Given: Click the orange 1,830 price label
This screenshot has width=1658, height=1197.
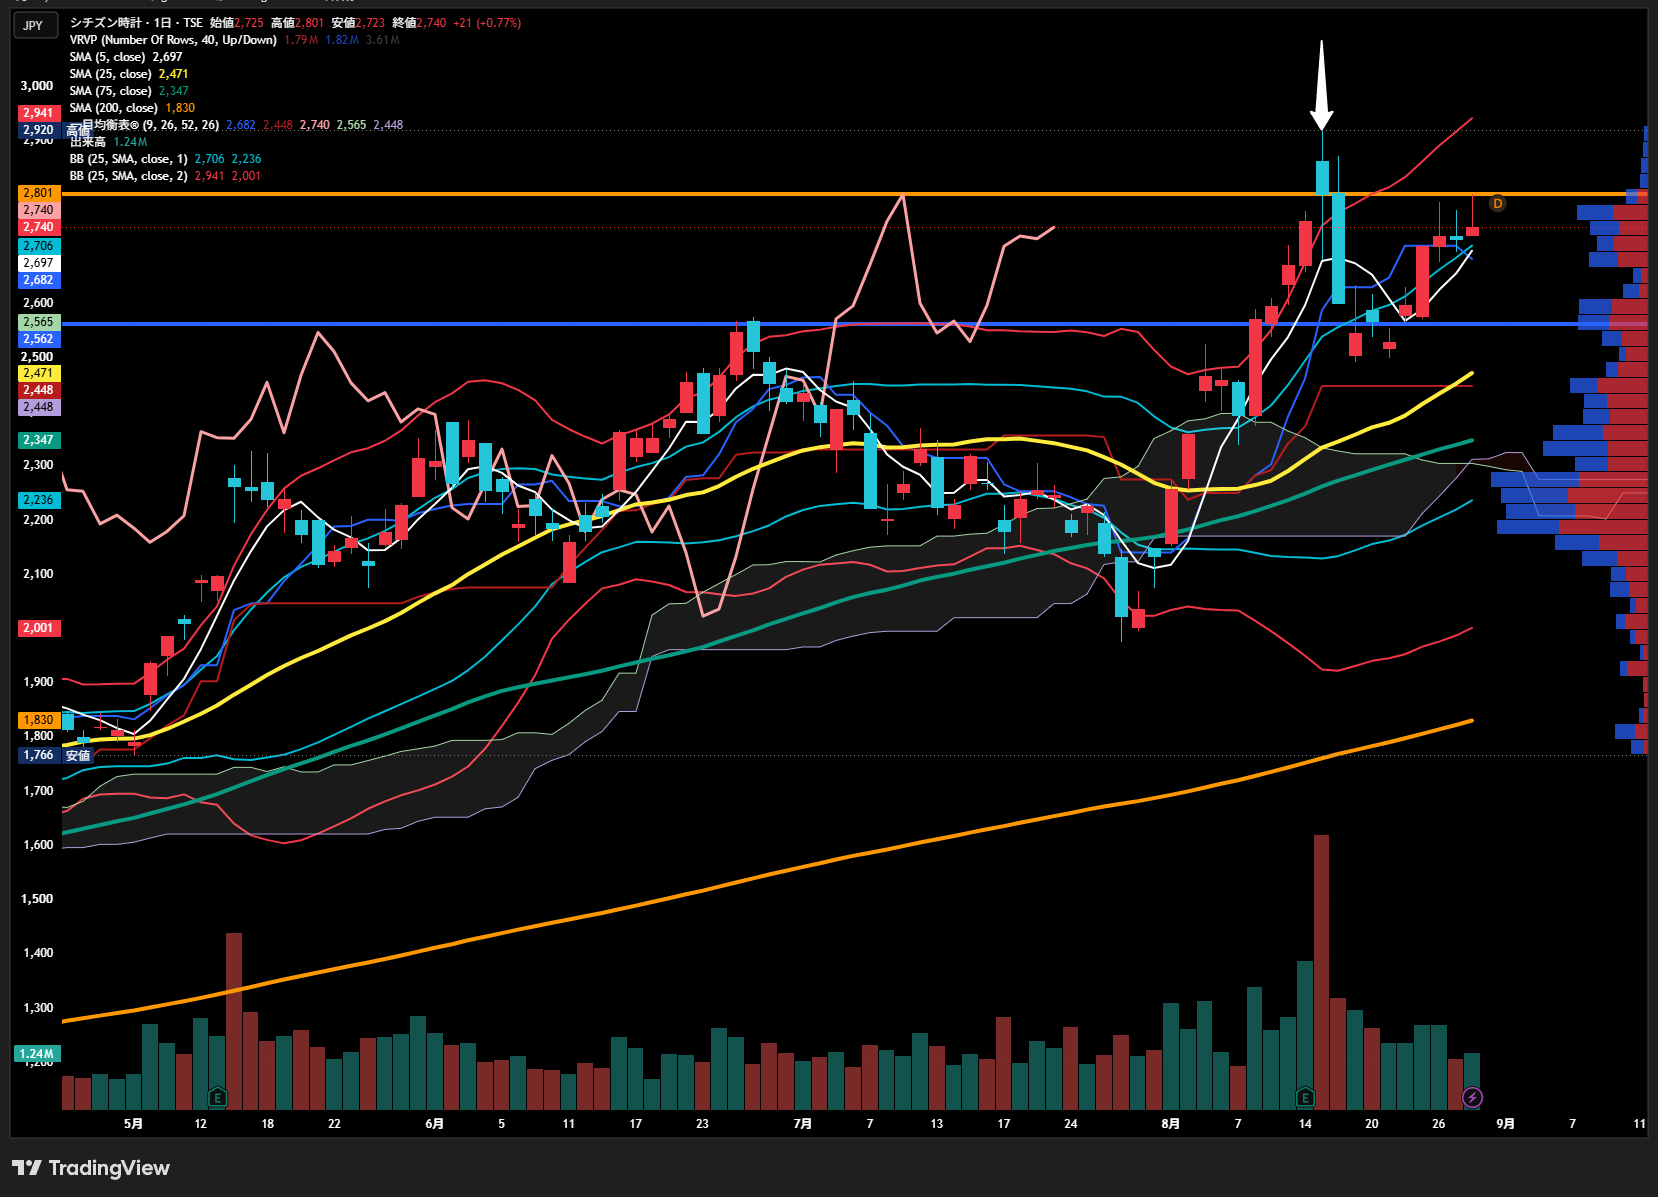Looking at the screenshot, I should click(x=38, y=720).
